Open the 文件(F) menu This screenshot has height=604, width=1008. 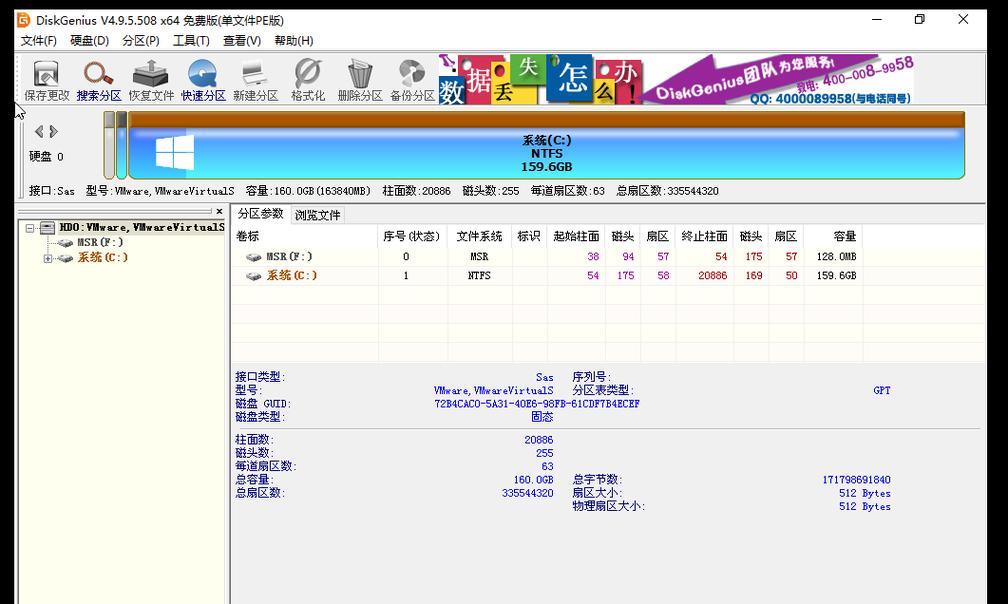(39, 40)
